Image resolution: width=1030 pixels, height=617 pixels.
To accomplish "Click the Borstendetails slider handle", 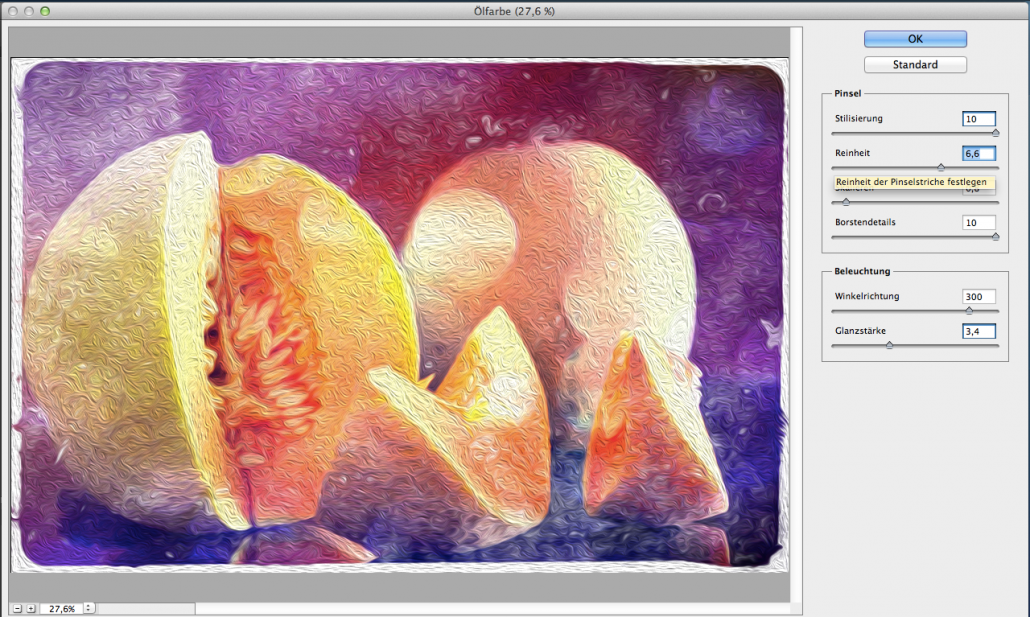I will click(995, 236).
